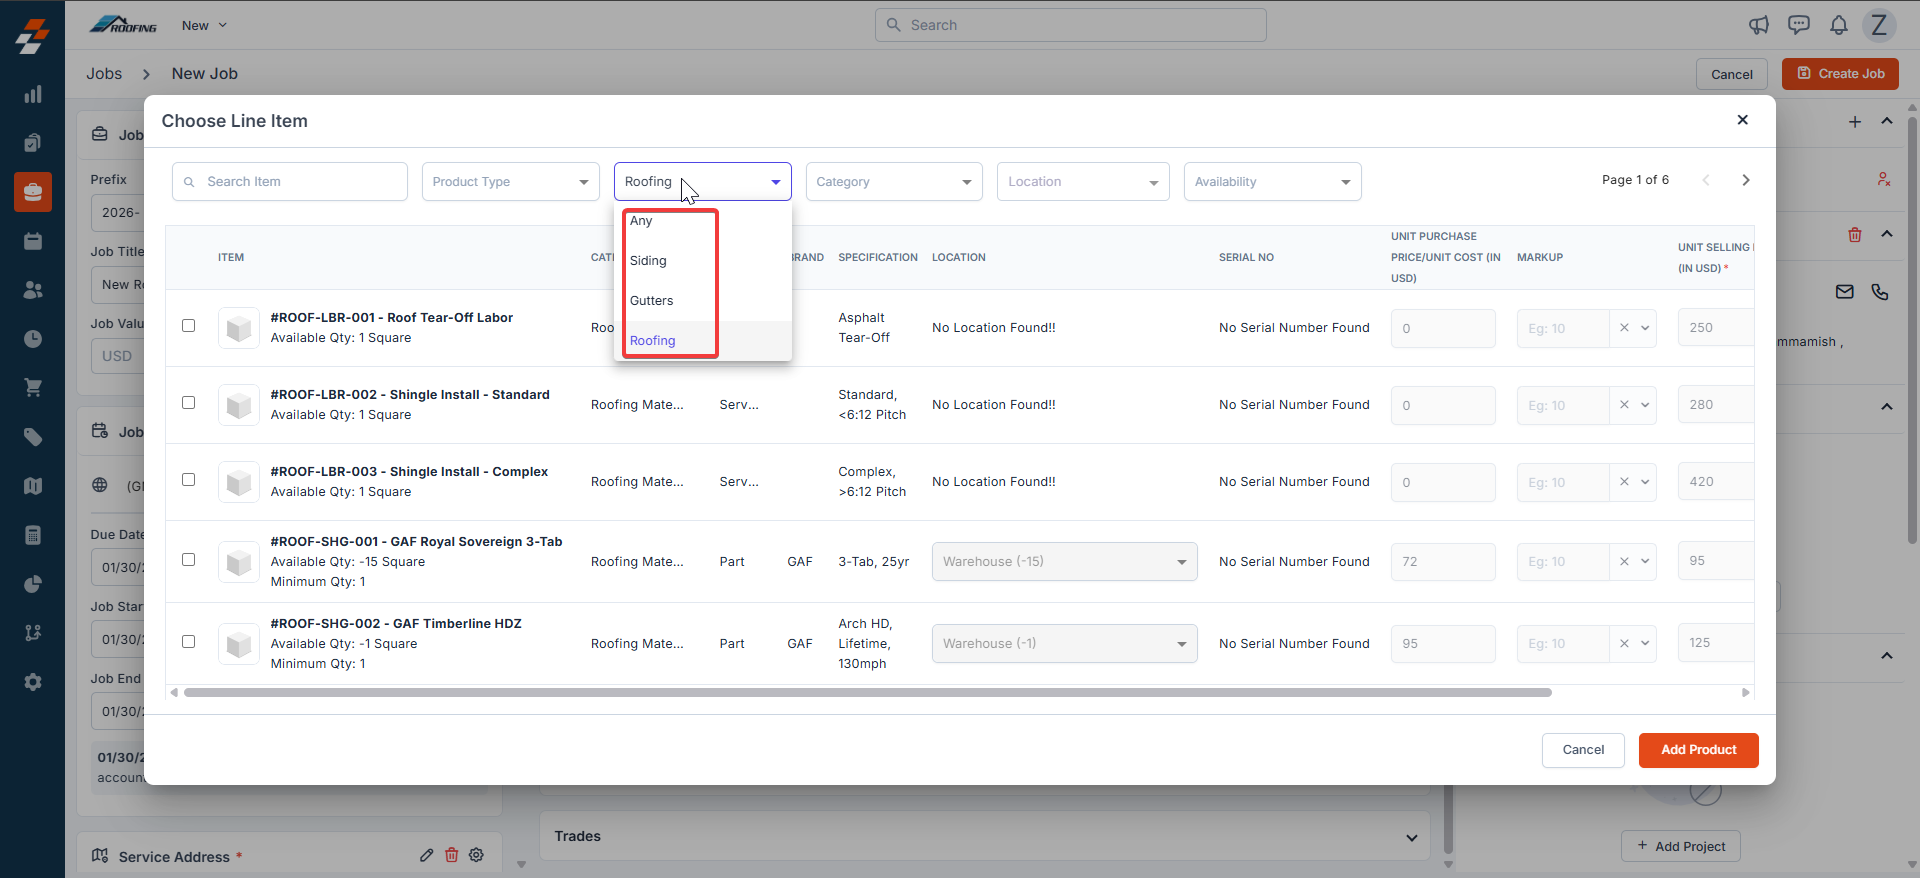
Task: Click the Create Job button
Action: click(1840, 74)
